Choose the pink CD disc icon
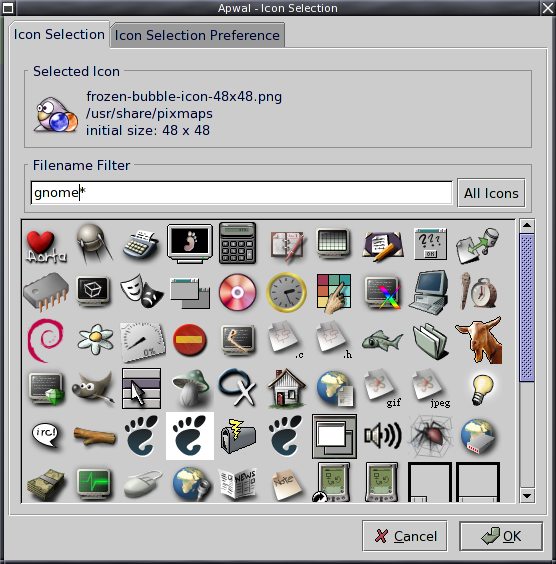 click(x=237, y=292)
